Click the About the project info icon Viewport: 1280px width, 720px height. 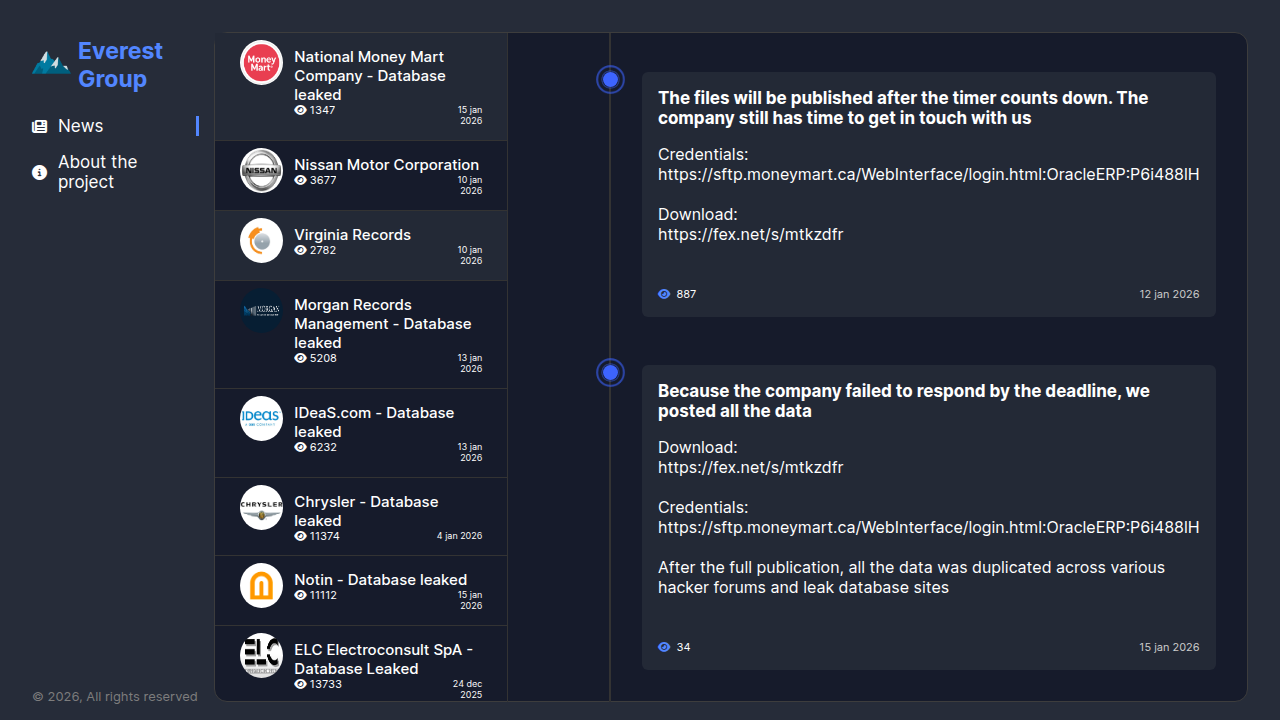[40, 173]
